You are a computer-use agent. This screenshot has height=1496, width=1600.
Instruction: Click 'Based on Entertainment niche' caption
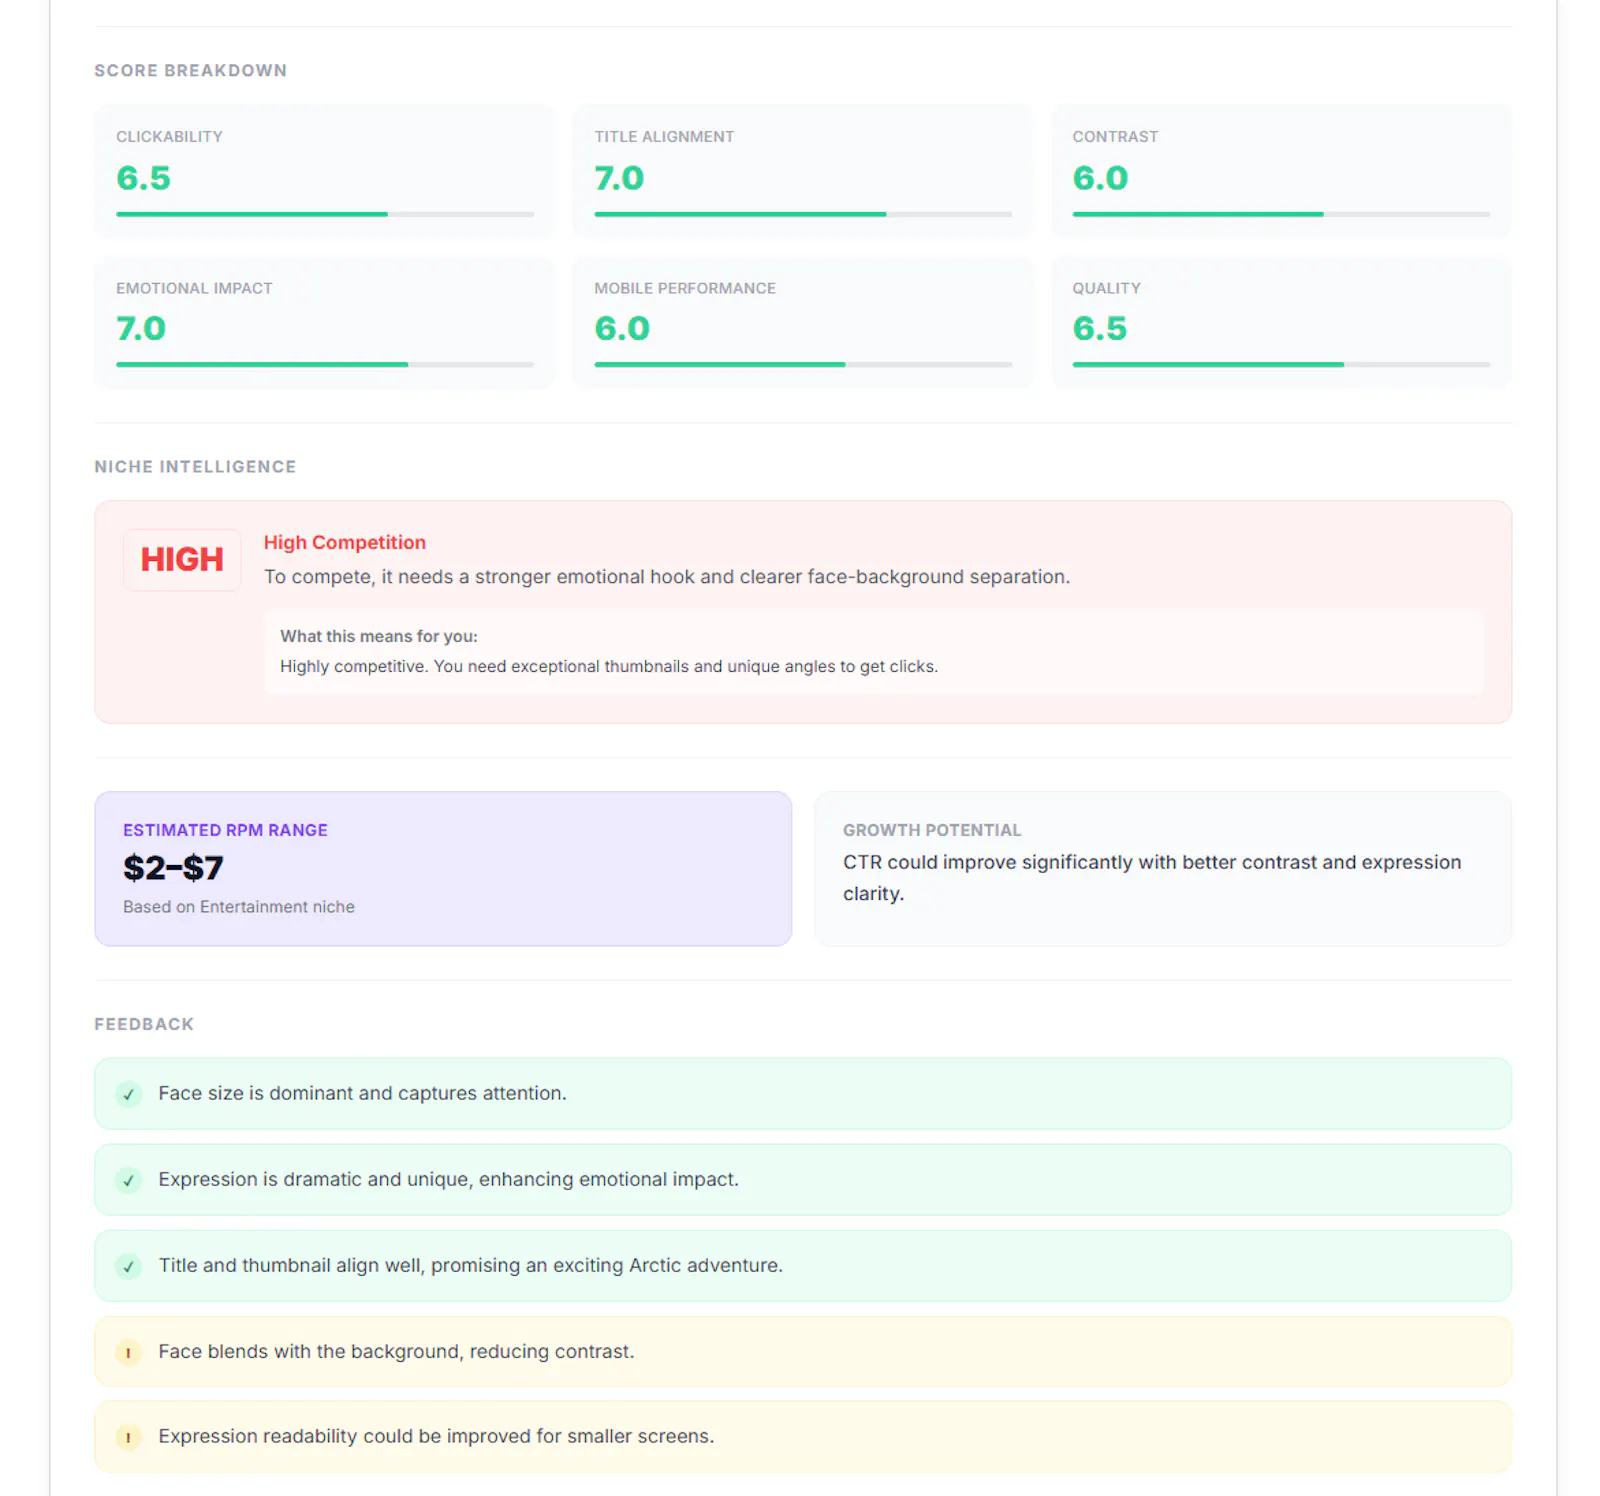point(239,907)
